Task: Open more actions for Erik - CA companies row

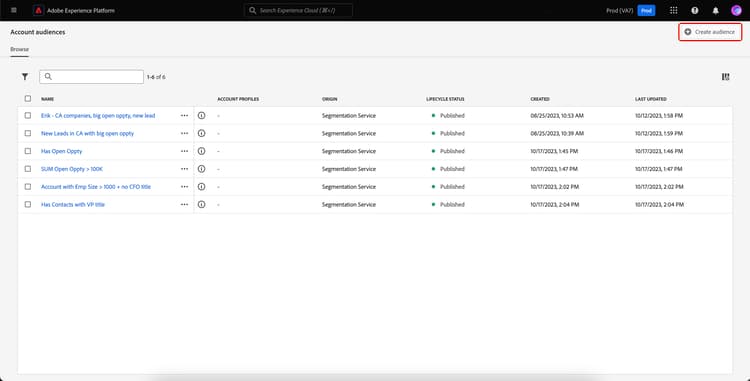Action: tap(185, 116)
